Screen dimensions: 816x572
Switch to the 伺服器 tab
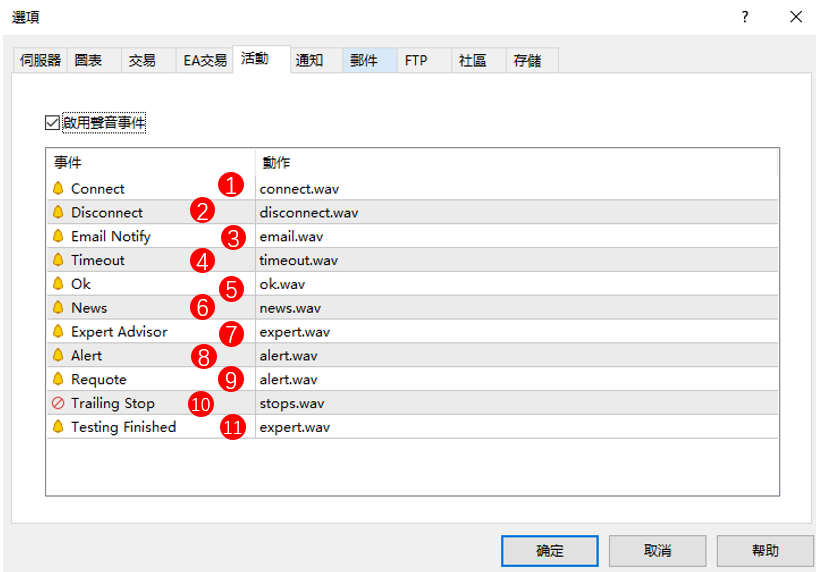pyautogui.click(x=40, y=60)
